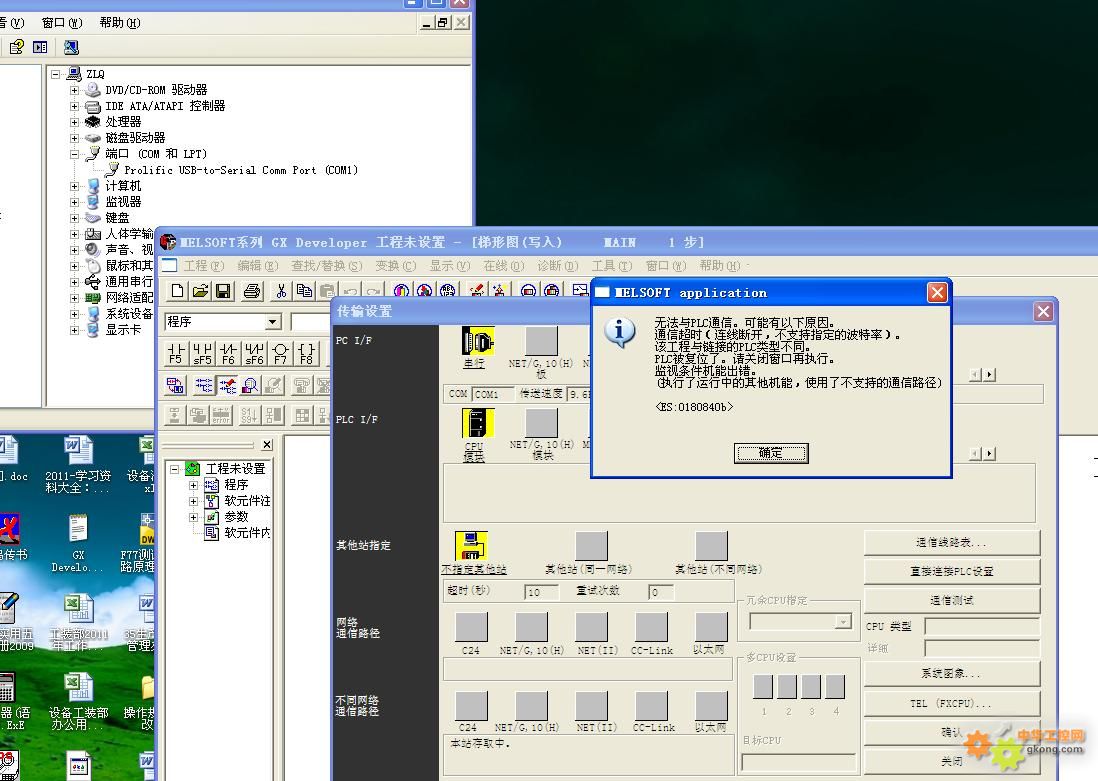Collapse 端口 (COM 和 LPT) node
This screenshot has height=781, width=1098.
[74, 154]
